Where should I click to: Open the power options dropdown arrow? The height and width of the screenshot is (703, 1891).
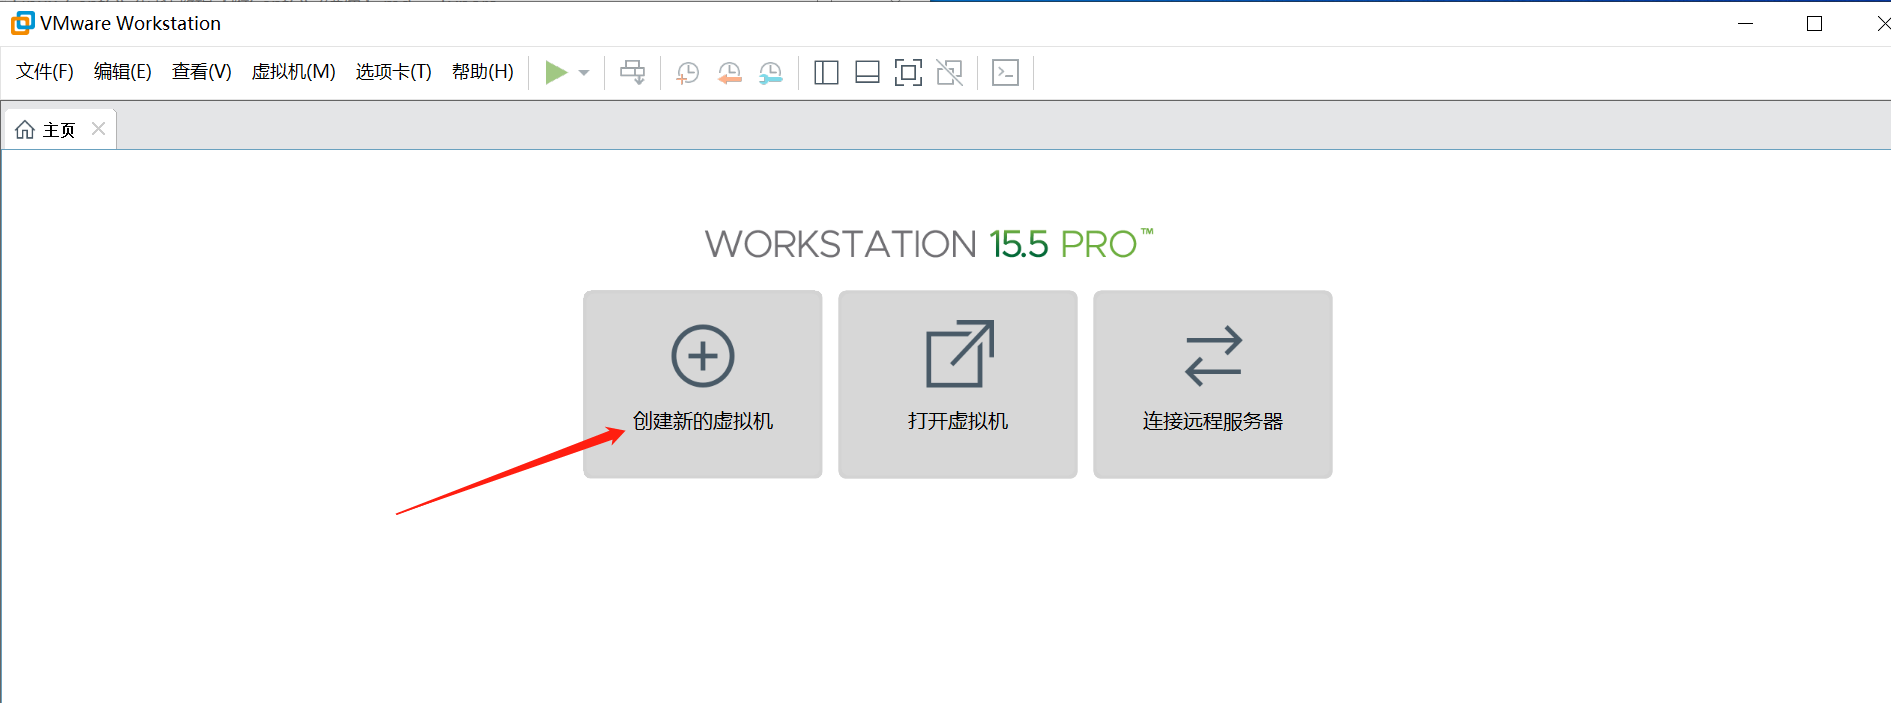click(584, 73)
